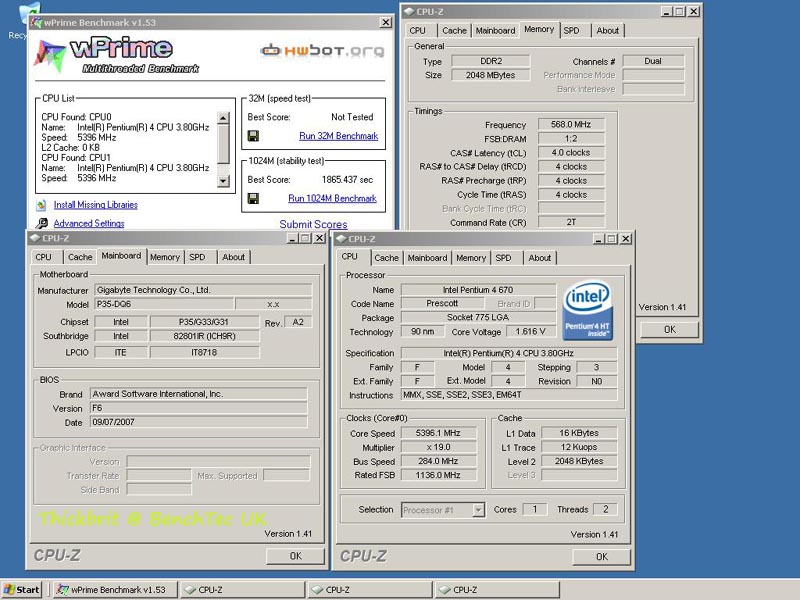Click the Southbridge 82801IR (ICH9R) field
Viewport: 800px width, 600px height.
click(205, 336)
